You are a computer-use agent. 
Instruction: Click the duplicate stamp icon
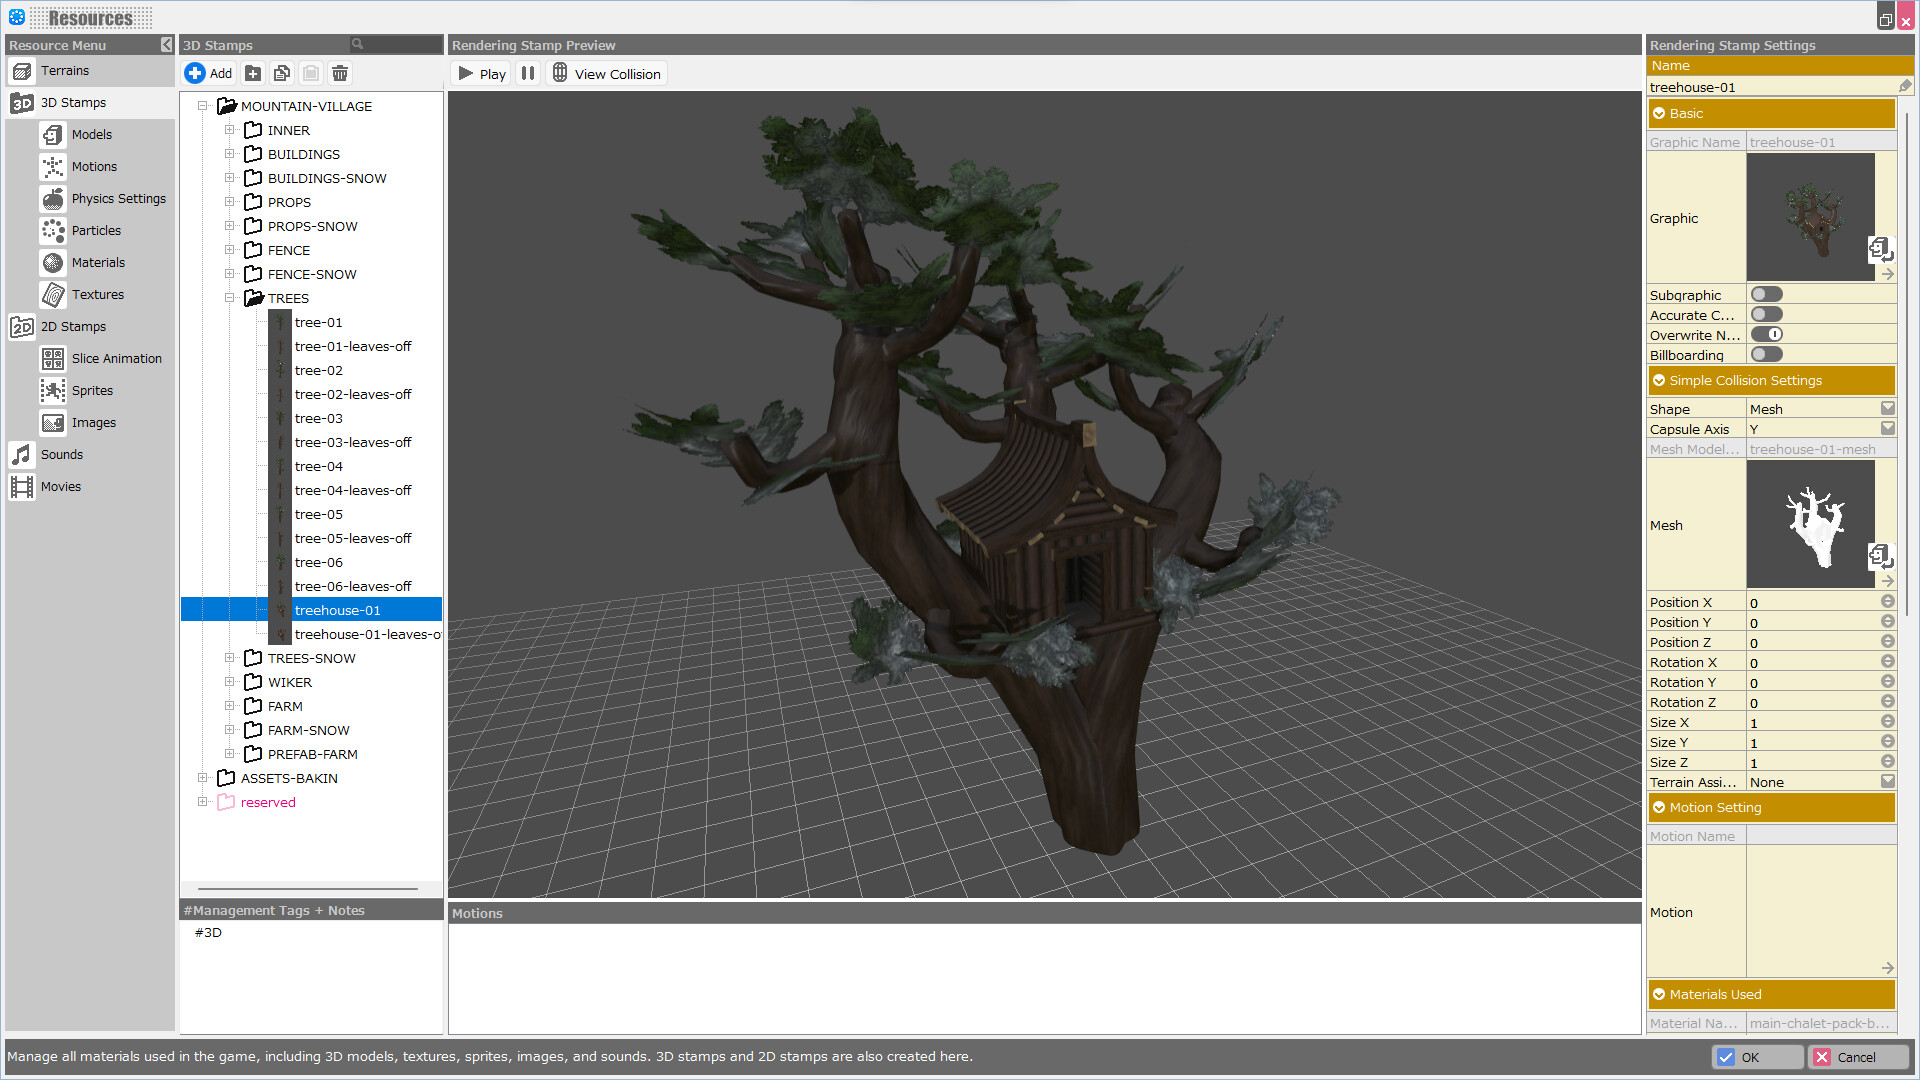(281, 72)
